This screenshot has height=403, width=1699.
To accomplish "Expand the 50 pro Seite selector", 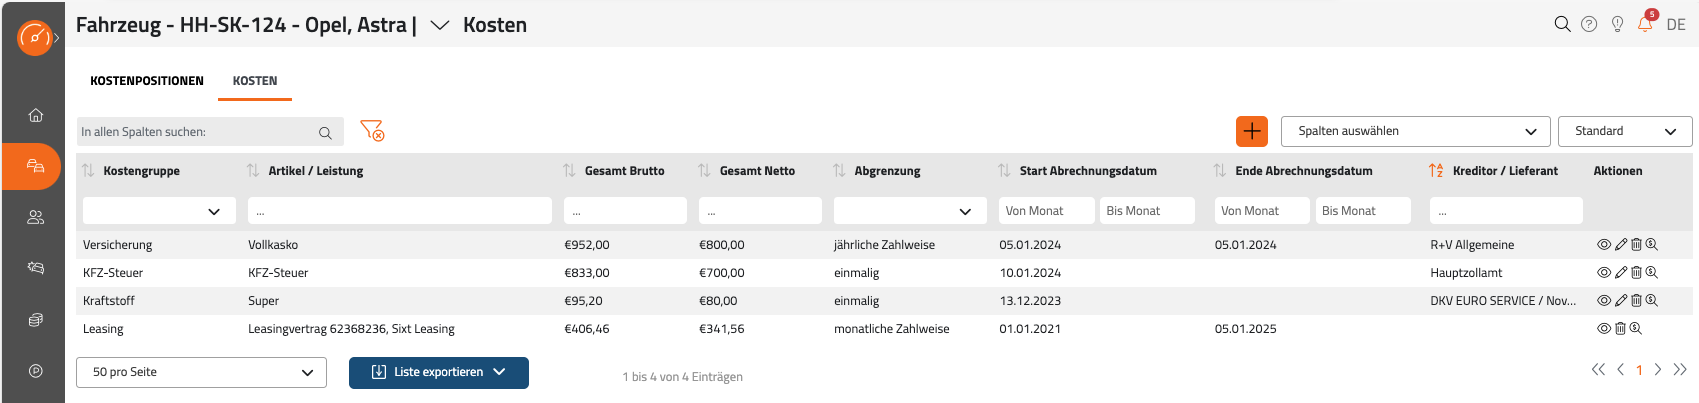I will point(201,372).
